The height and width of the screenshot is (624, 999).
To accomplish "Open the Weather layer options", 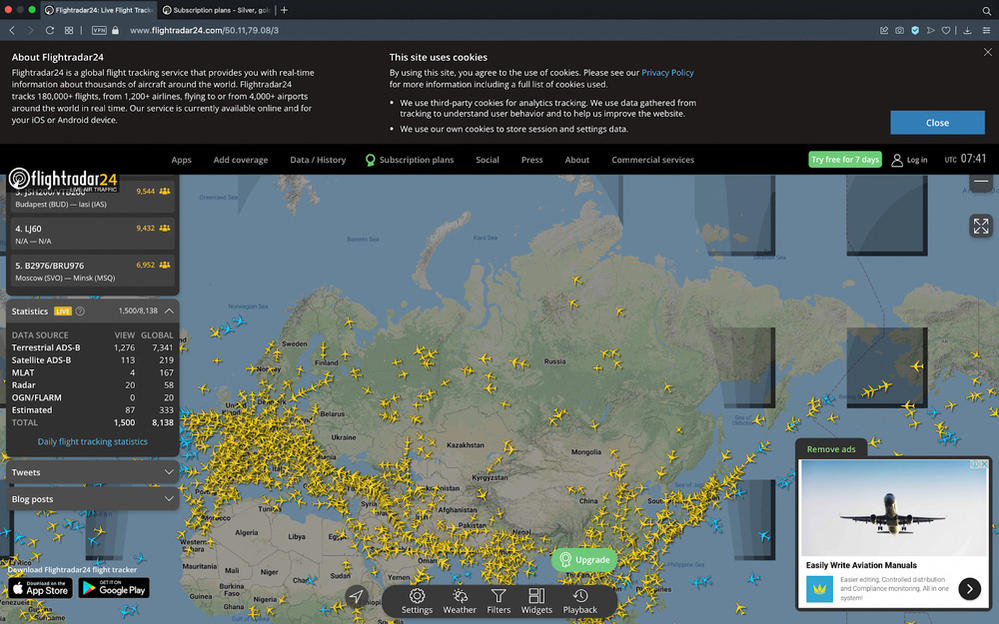I will click(459, 601).
